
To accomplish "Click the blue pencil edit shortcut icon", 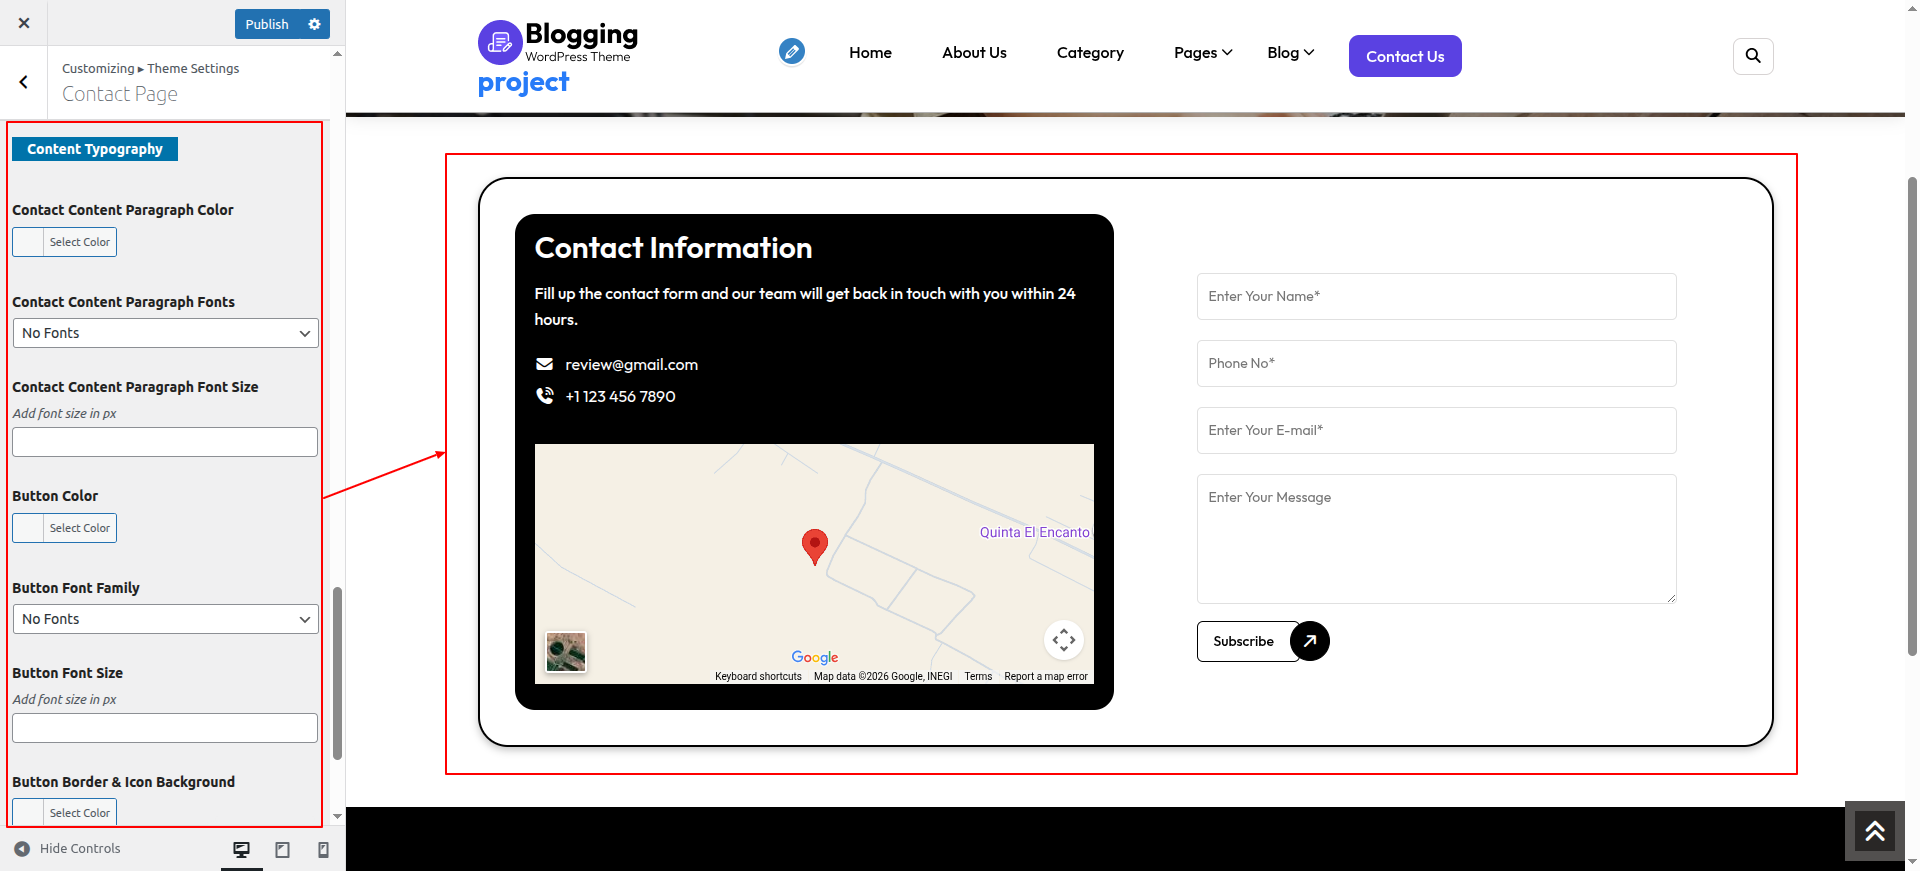I will 791,51.
